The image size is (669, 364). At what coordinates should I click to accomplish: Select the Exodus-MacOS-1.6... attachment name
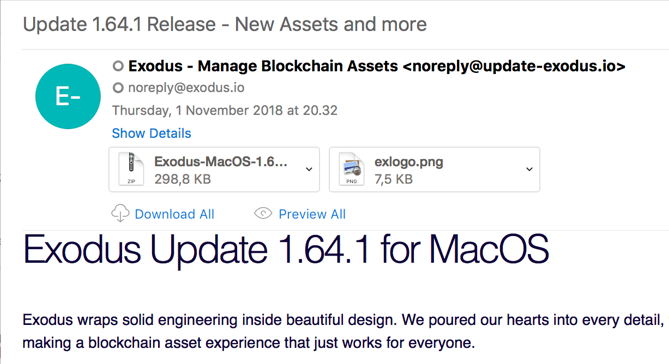click(x=221, y=162)
